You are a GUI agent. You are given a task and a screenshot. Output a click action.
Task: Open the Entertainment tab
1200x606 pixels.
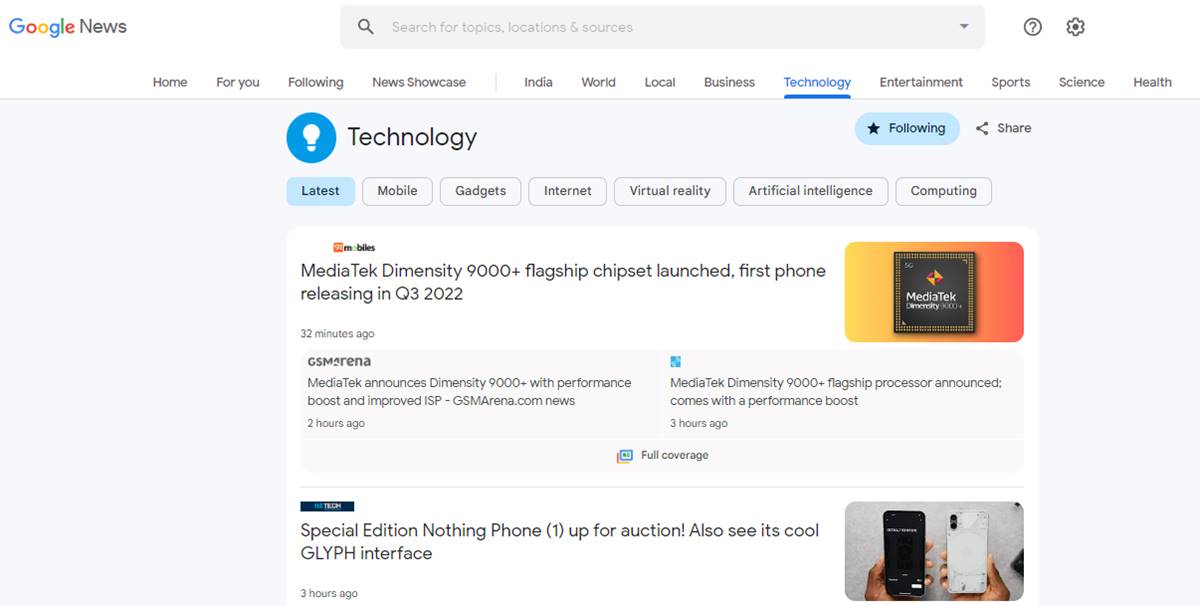click(x=921, y=82)
